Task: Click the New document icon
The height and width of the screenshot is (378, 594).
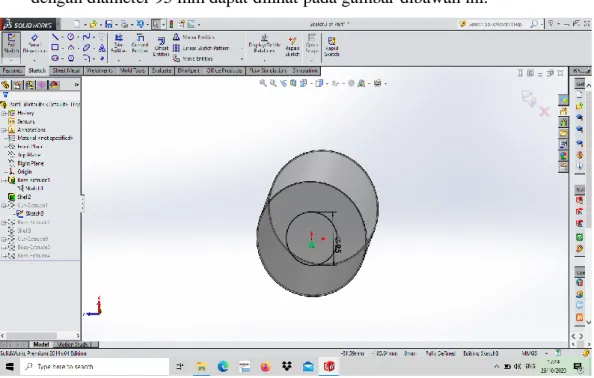Action: 77,24
